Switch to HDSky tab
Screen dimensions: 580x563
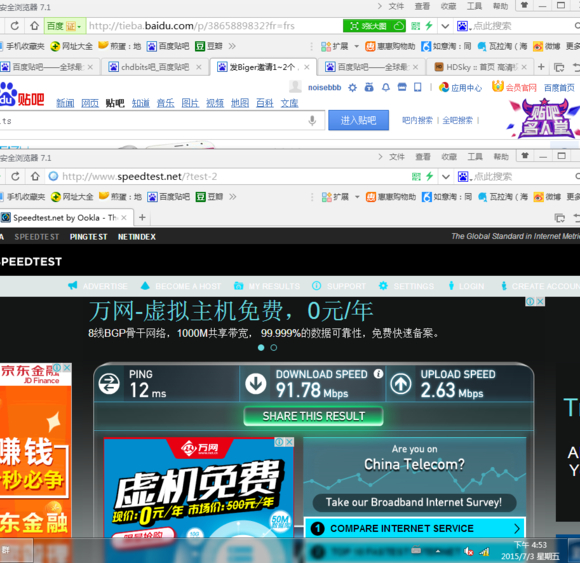pyautogui.click(x=481, y=67)
